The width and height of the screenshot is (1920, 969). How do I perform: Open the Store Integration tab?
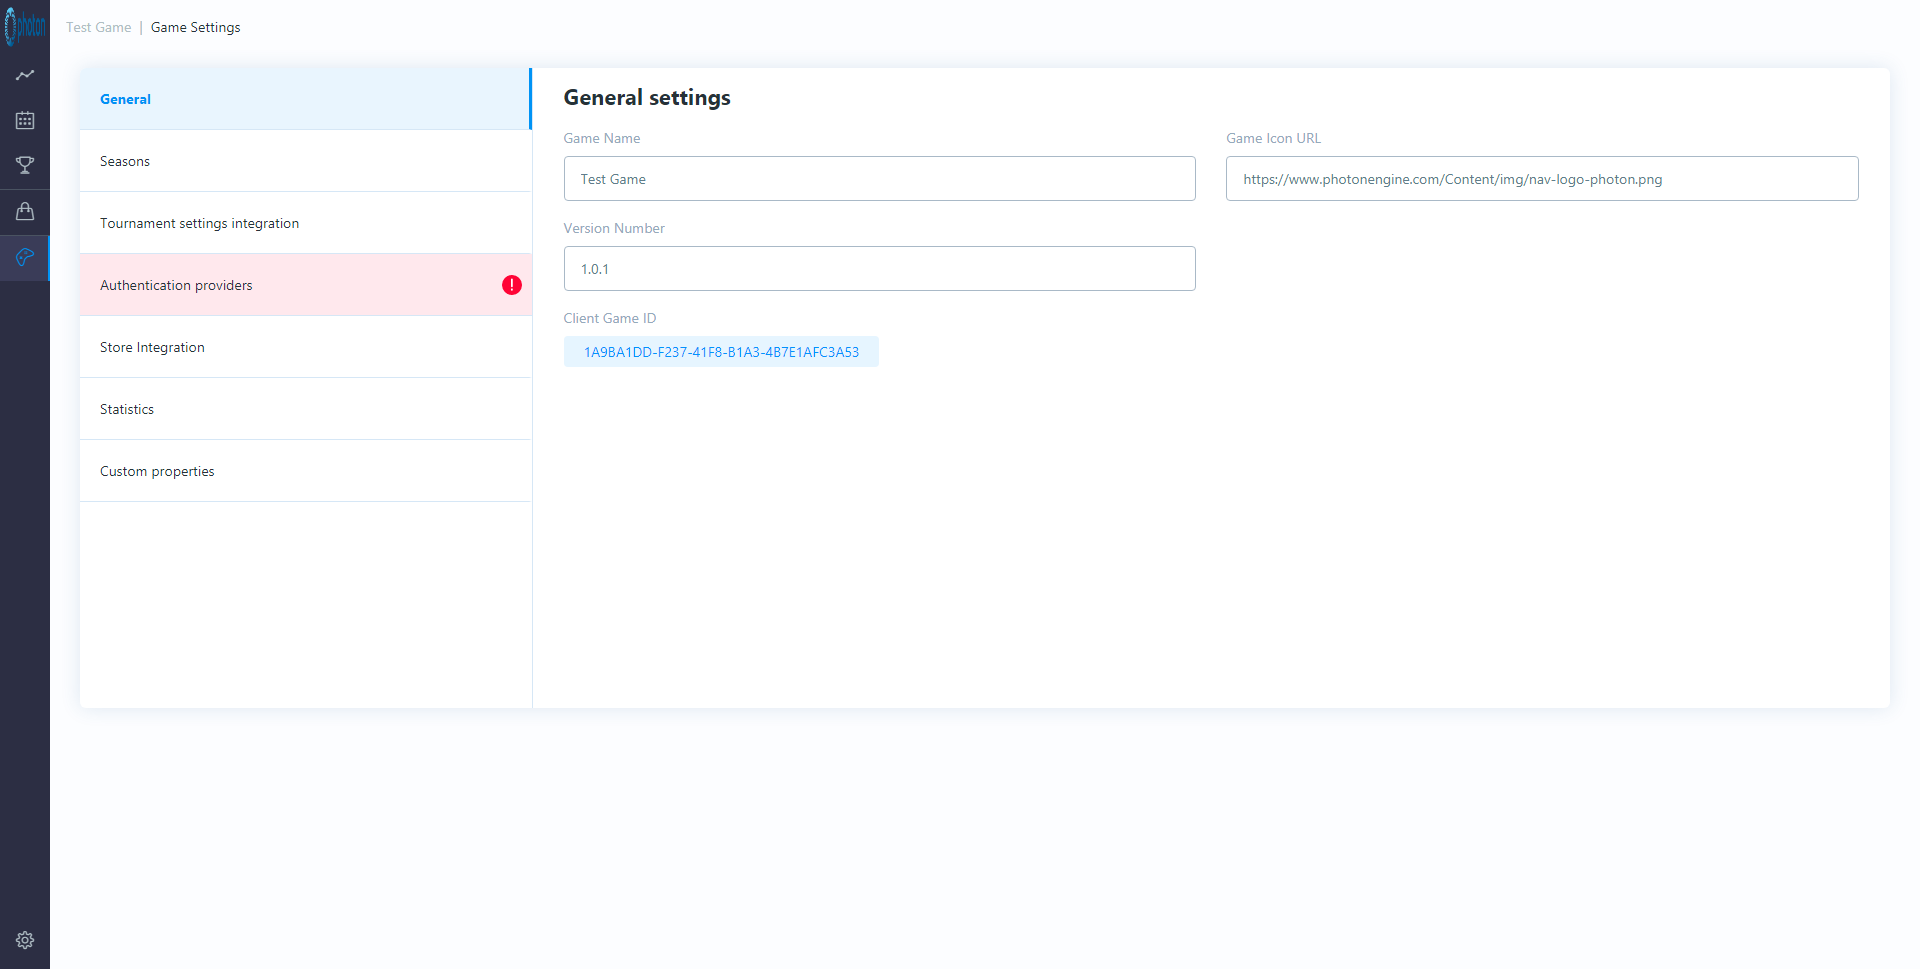(152, 347)
